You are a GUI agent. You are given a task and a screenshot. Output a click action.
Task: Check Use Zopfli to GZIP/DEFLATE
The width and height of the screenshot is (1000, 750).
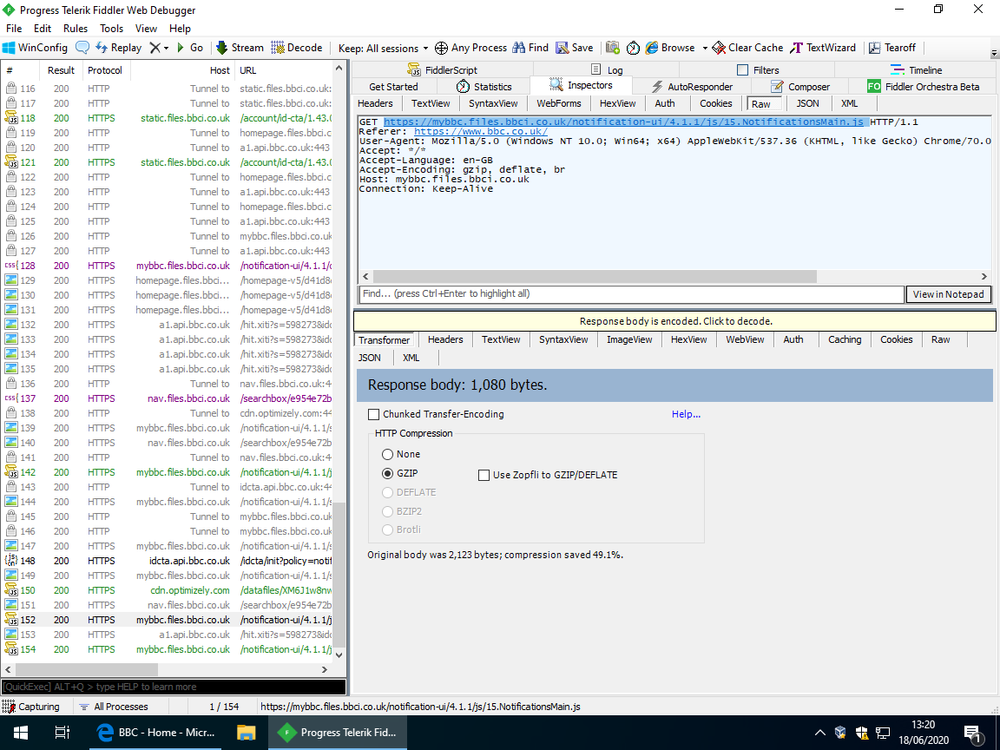pos(483,475)
